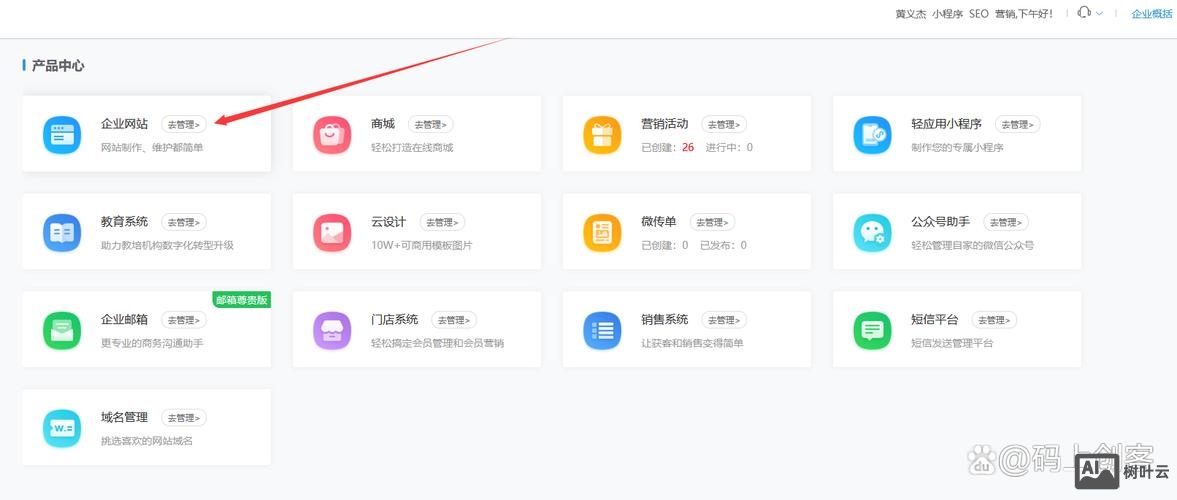Click the 企业邮箱 title text
The height and width of the screenshot is (500, 1177).
[125, 319]
